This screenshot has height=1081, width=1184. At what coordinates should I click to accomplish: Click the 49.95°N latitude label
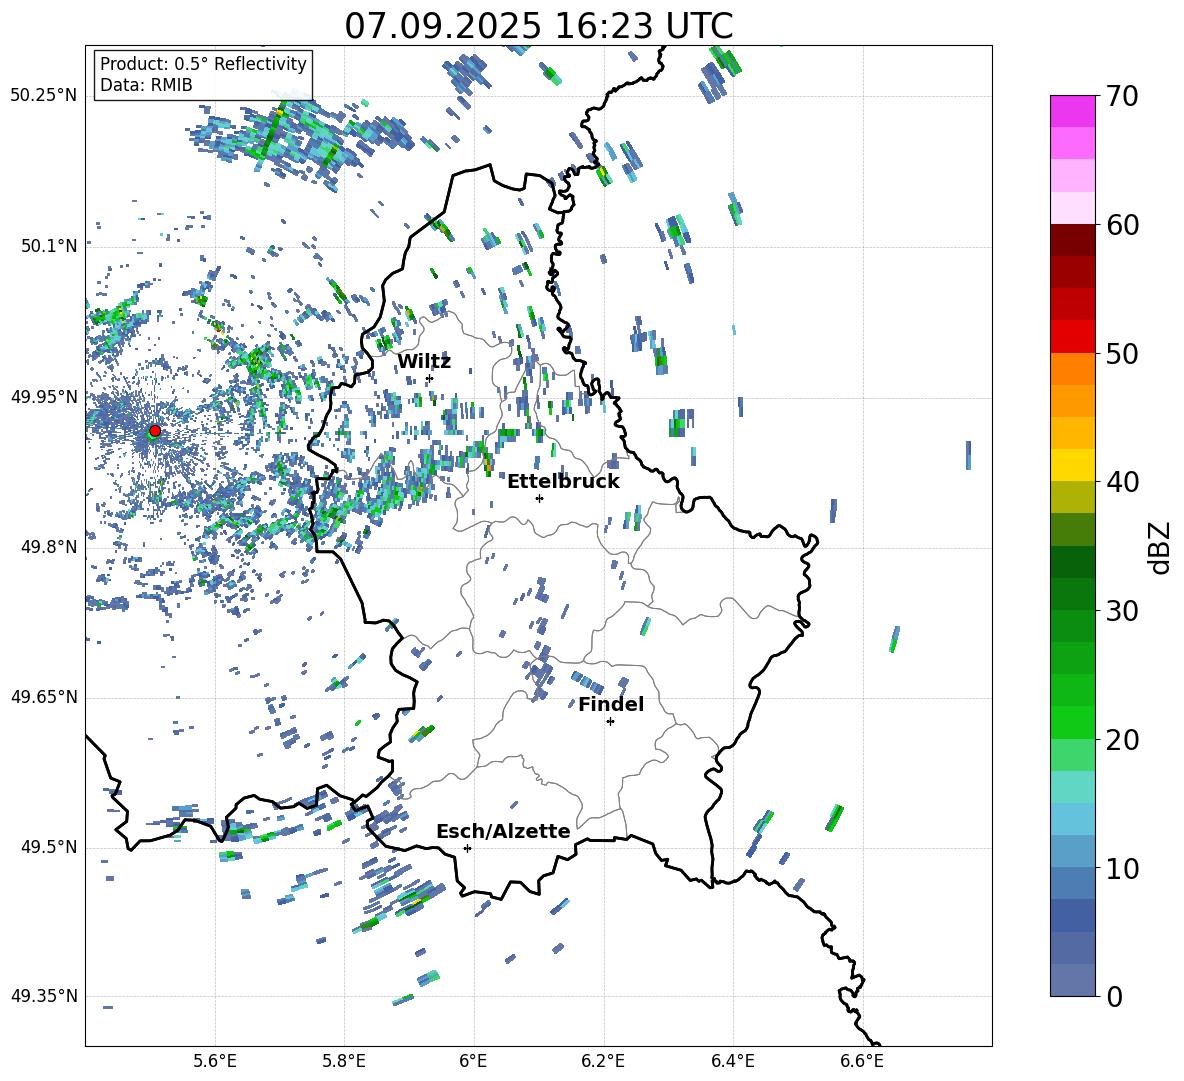pos(45,397)
